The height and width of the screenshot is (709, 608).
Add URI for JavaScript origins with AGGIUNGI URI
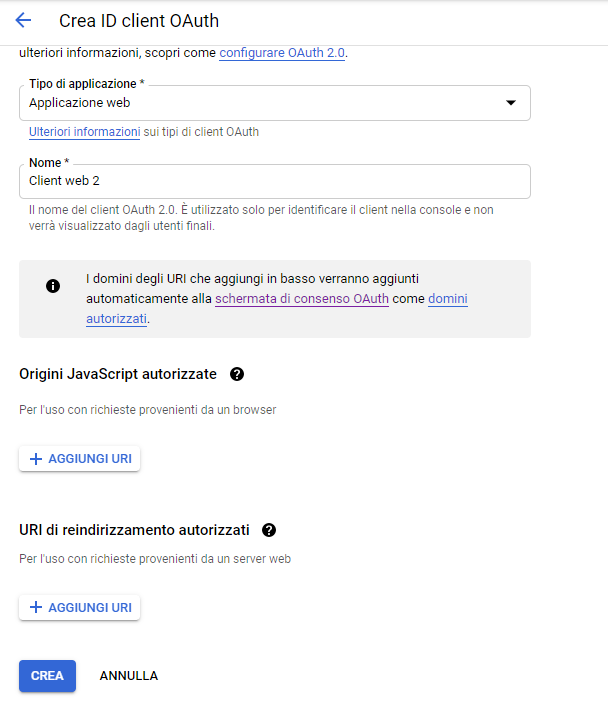(80, 459)
